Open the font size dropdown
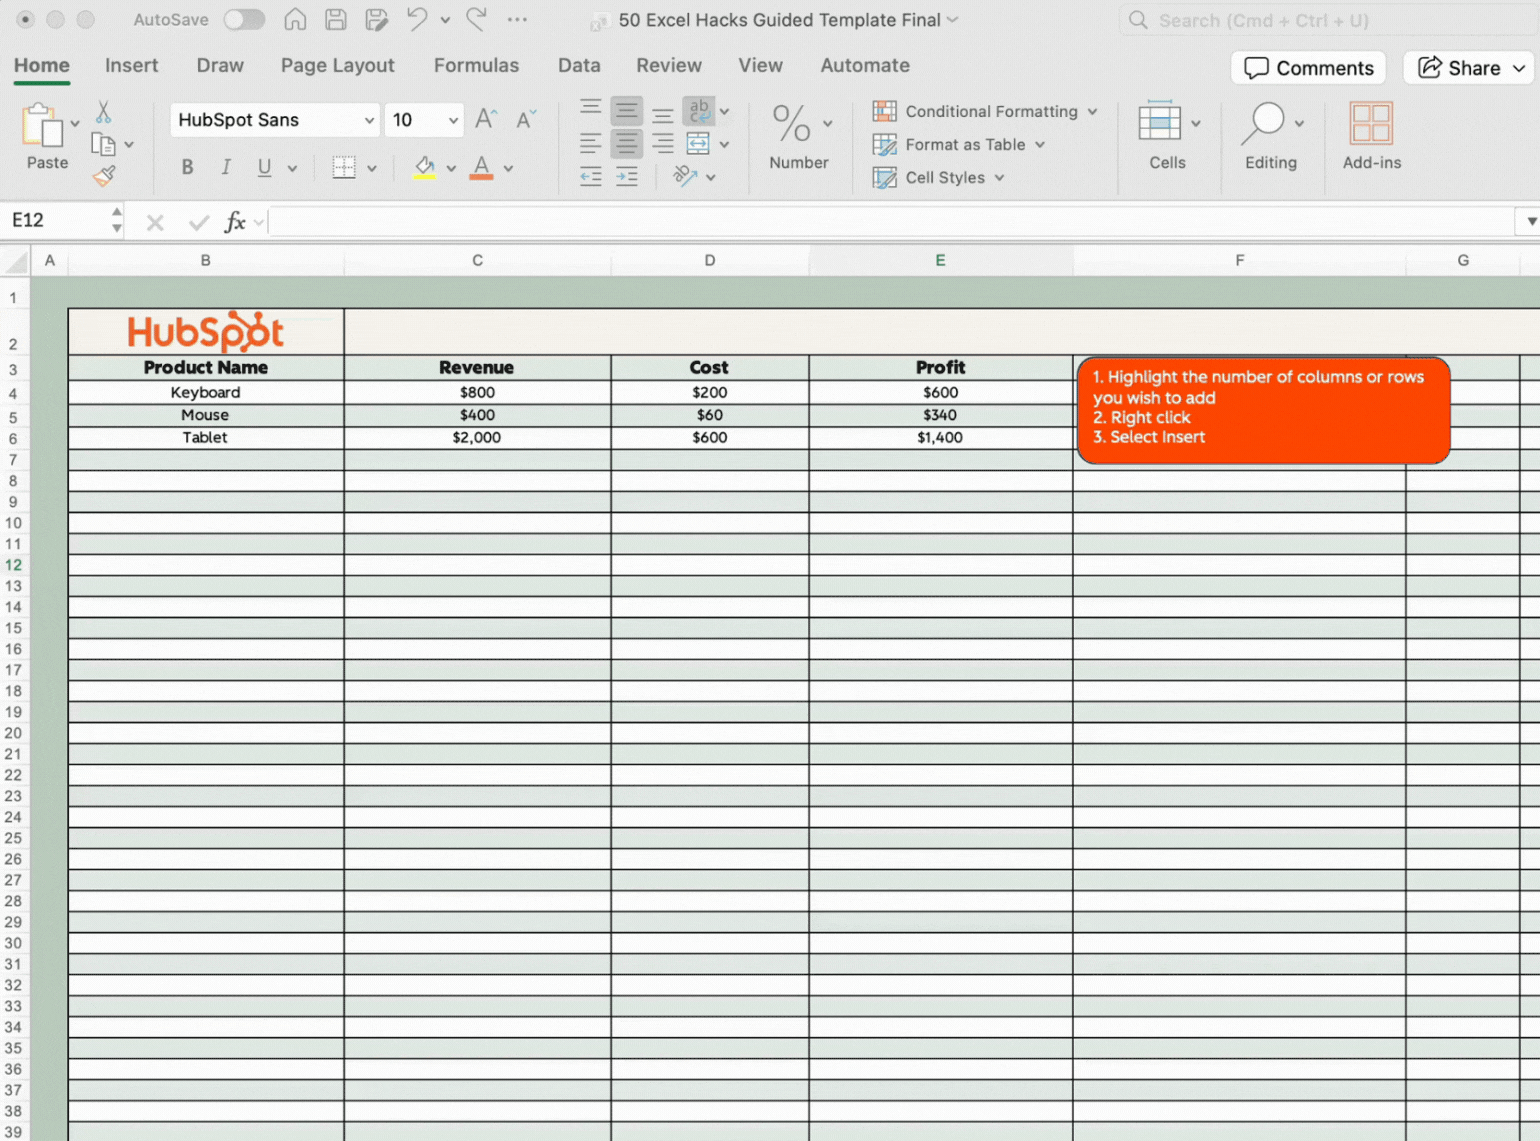The width and height of the screenshot is (1540, 1141). pos(451,119)
